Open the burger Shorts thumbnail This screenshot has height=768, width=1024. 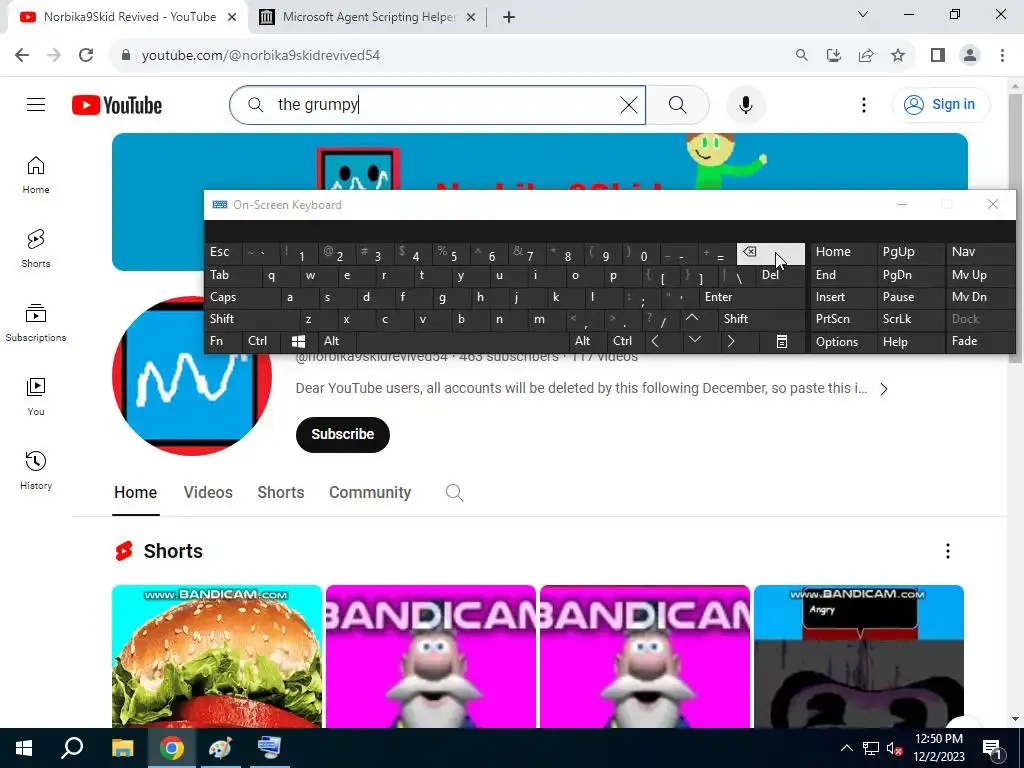(217, 656)
